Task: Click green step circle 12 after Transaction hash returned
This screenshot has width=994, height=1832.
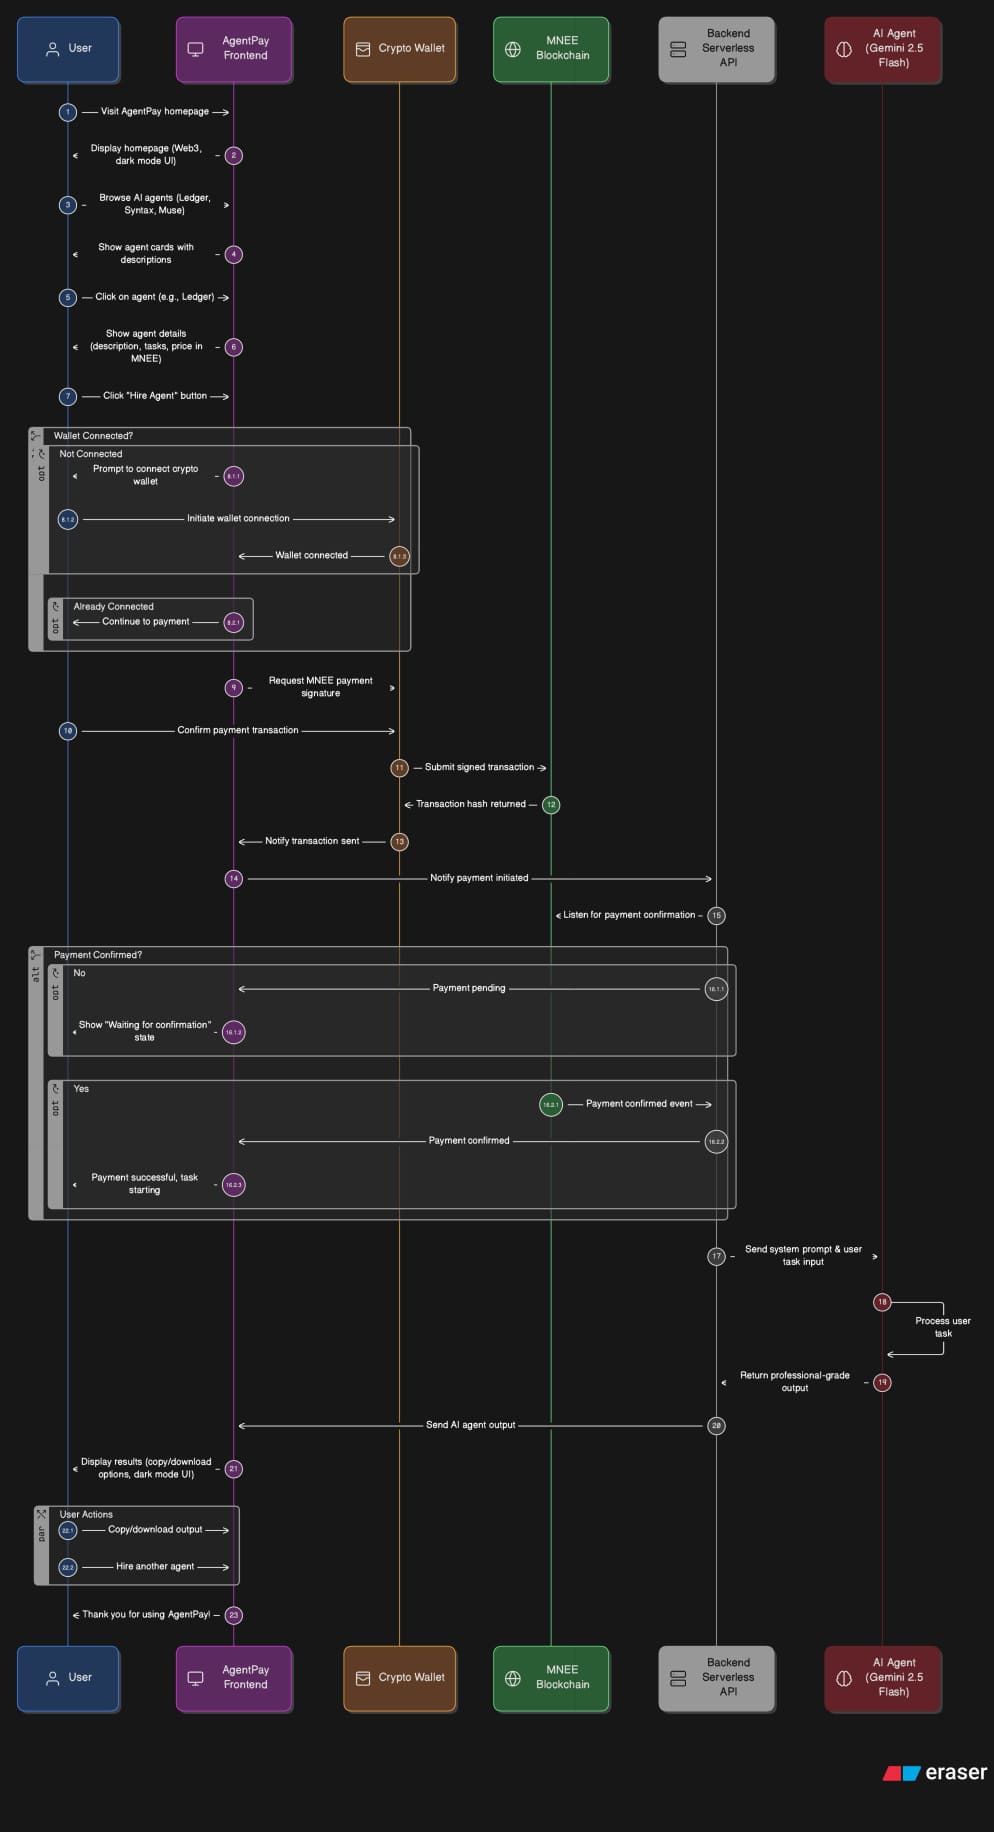Action: pos(551,805)
